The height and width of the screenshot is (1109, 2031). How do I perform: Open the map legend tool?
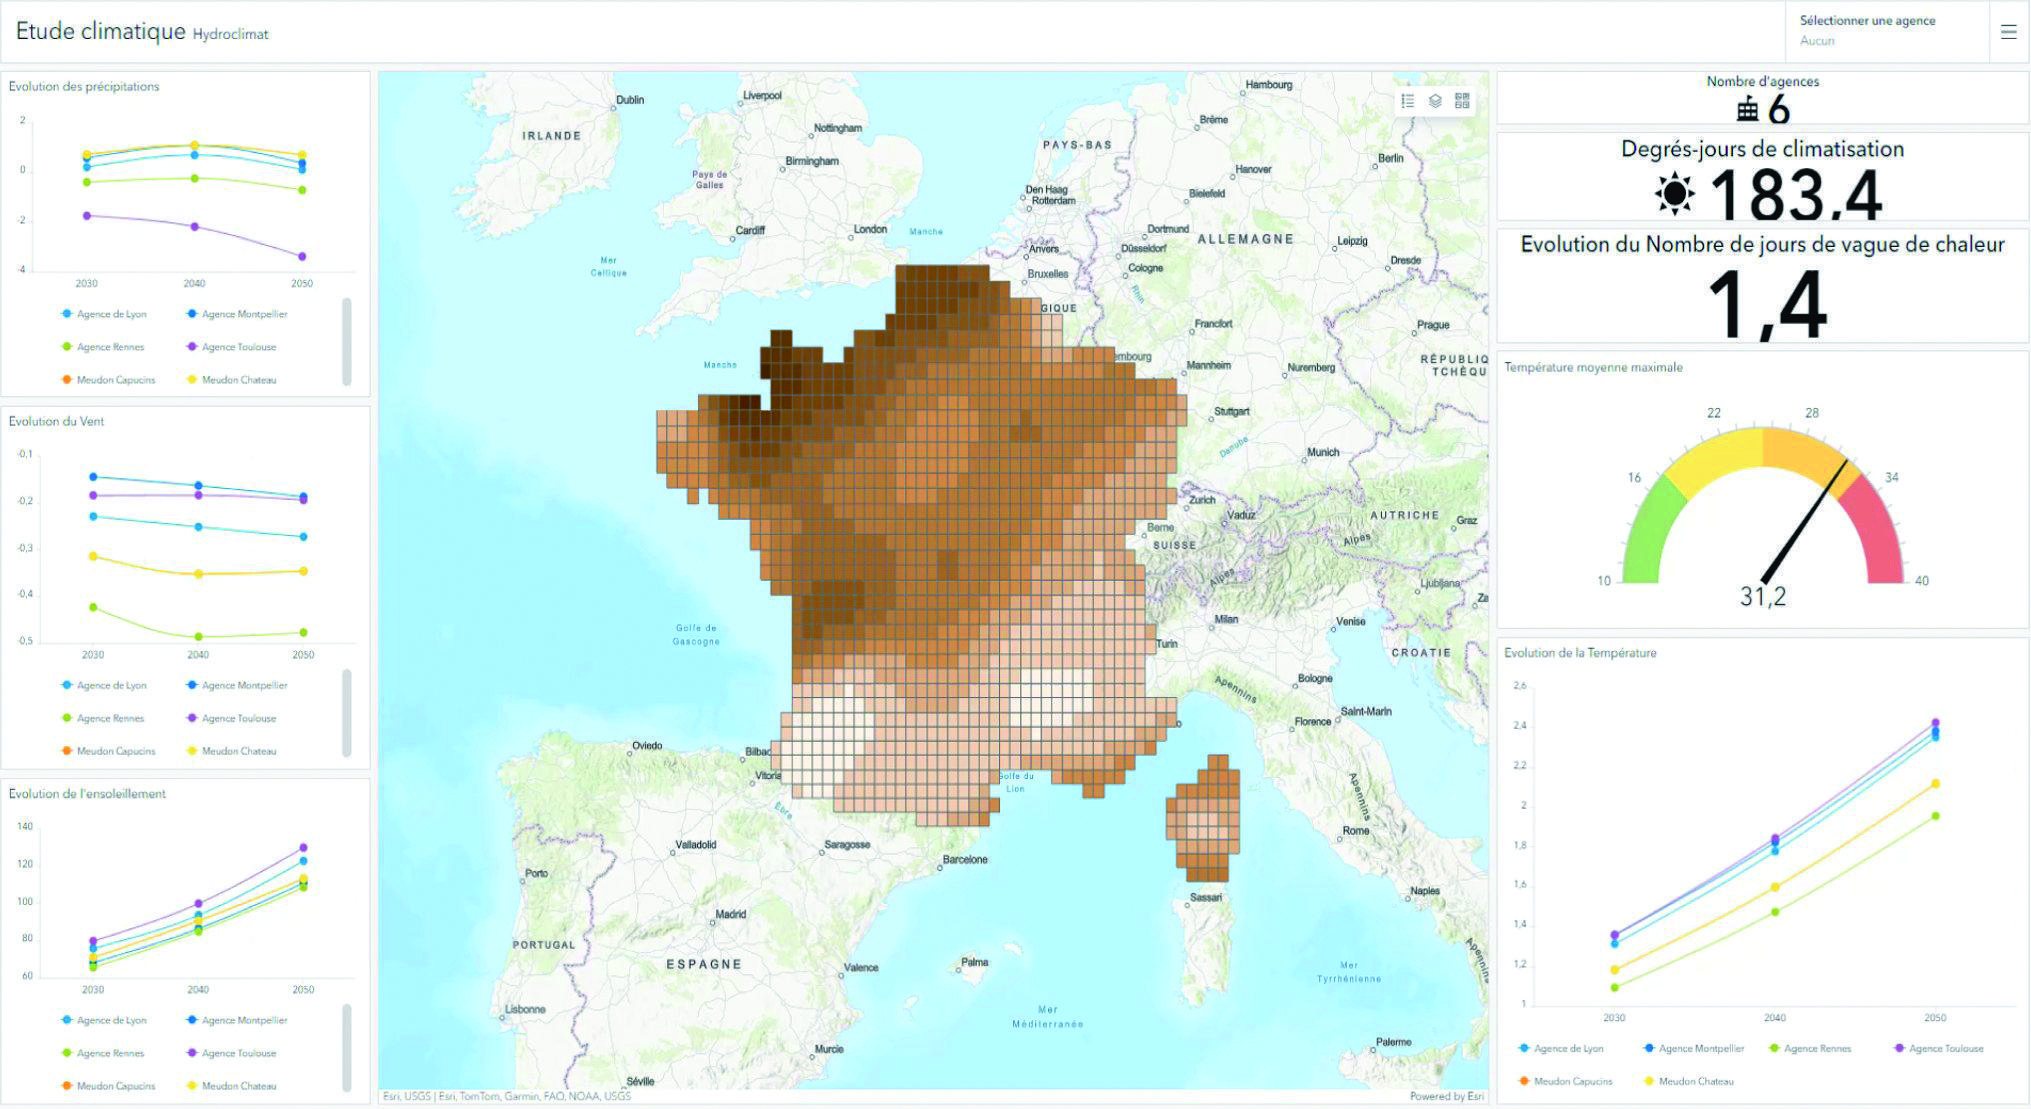pyautogui.click(x=1408, y=101)
